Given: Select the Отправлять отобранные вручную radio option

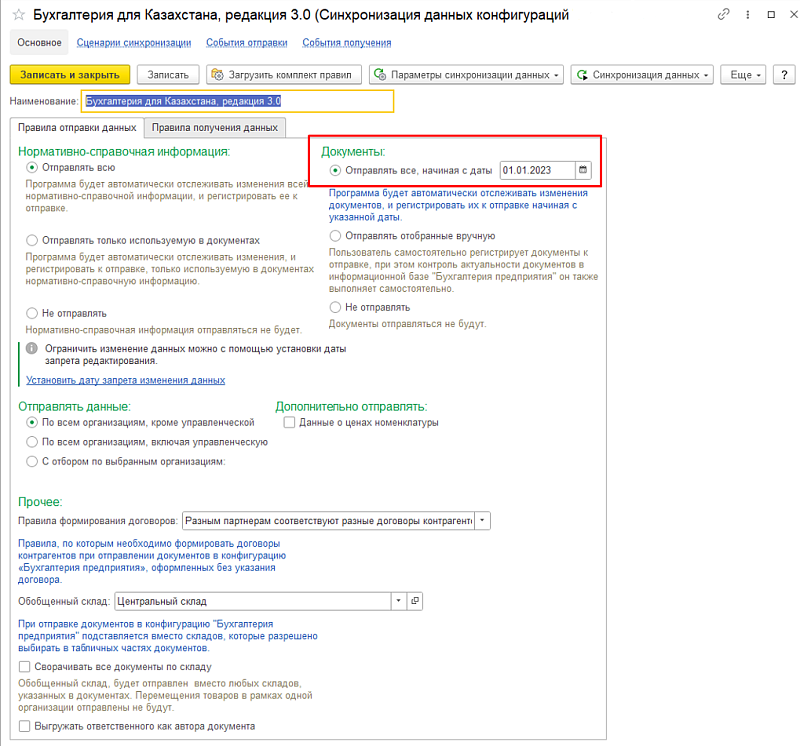Looking at the screenshot, I should click(335, 236).
